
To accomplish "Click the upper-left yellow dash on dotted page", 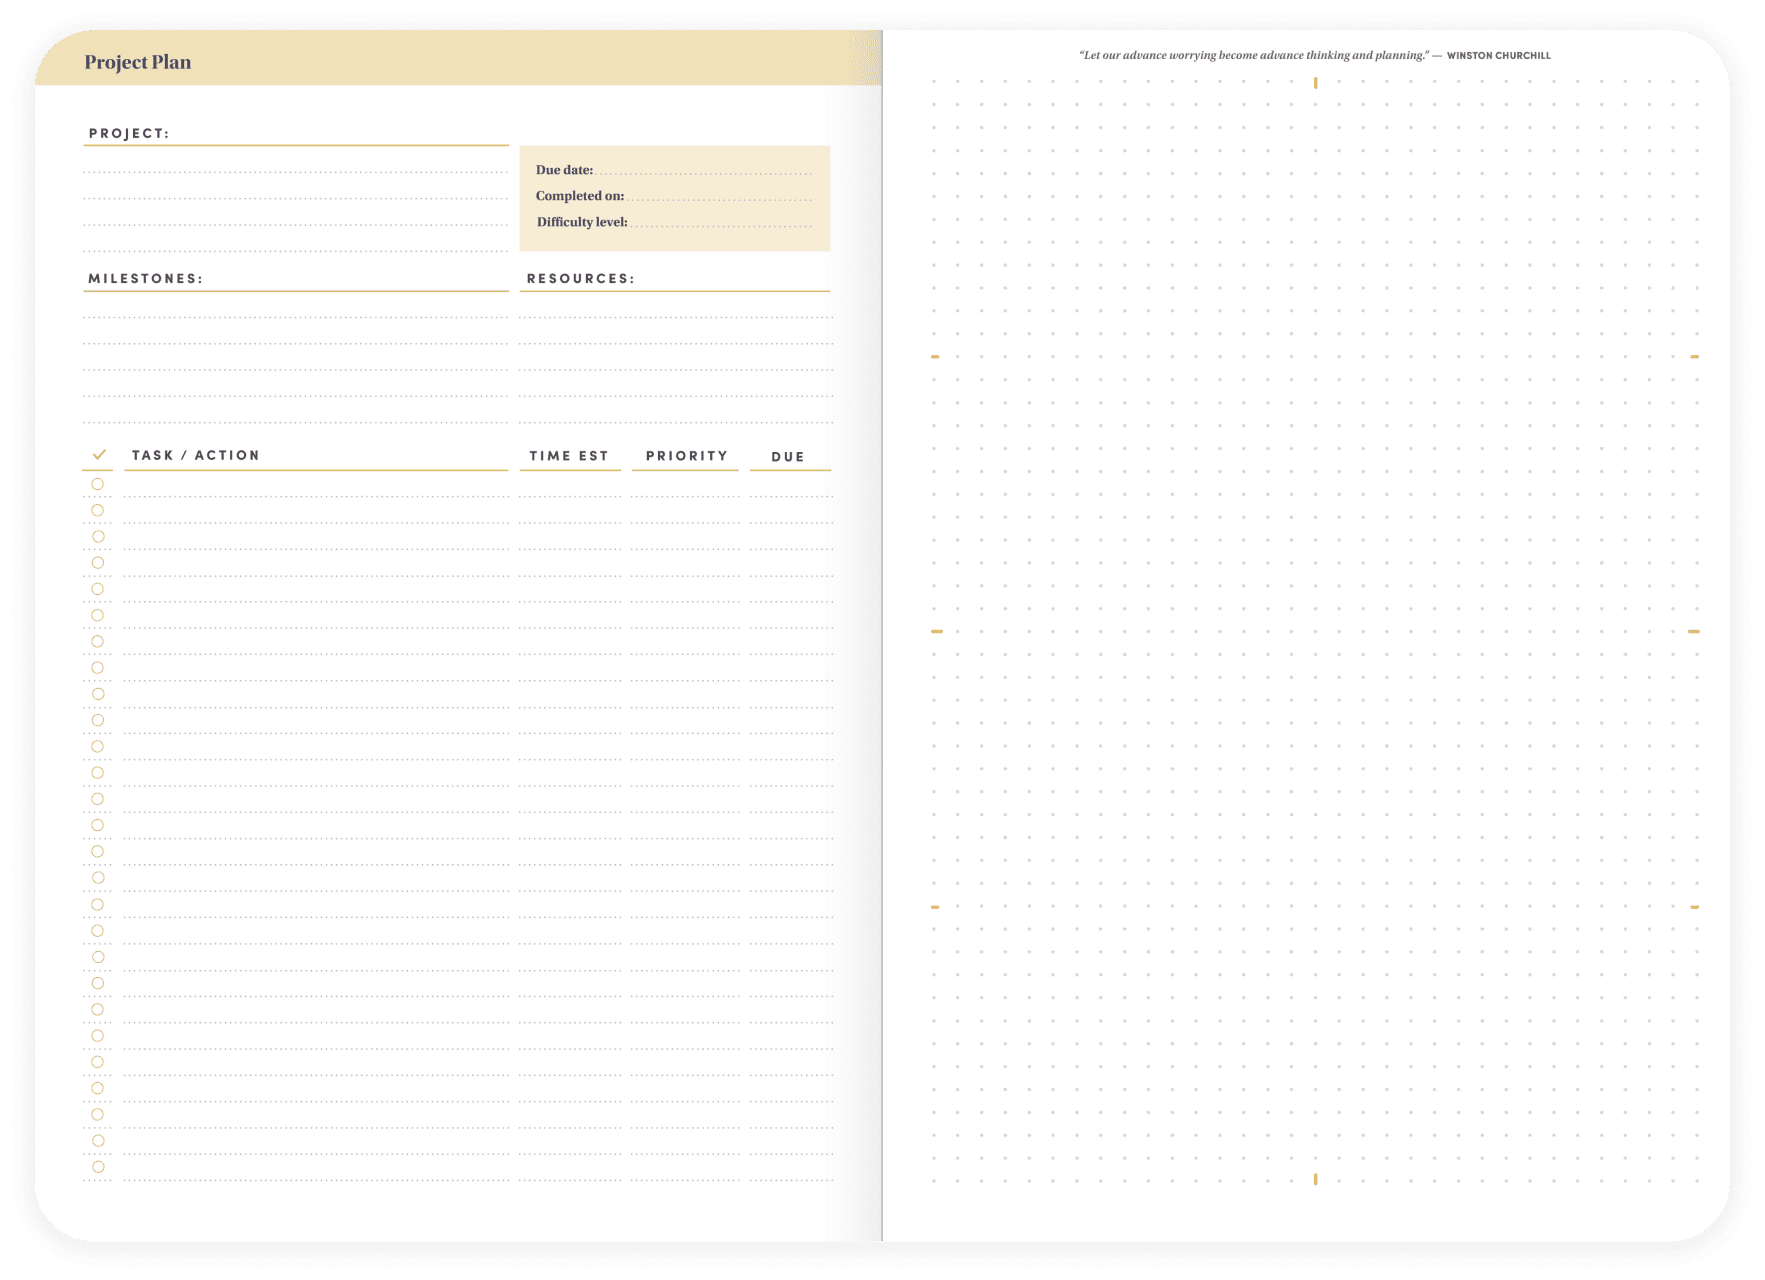I will (x=935, y=357).
